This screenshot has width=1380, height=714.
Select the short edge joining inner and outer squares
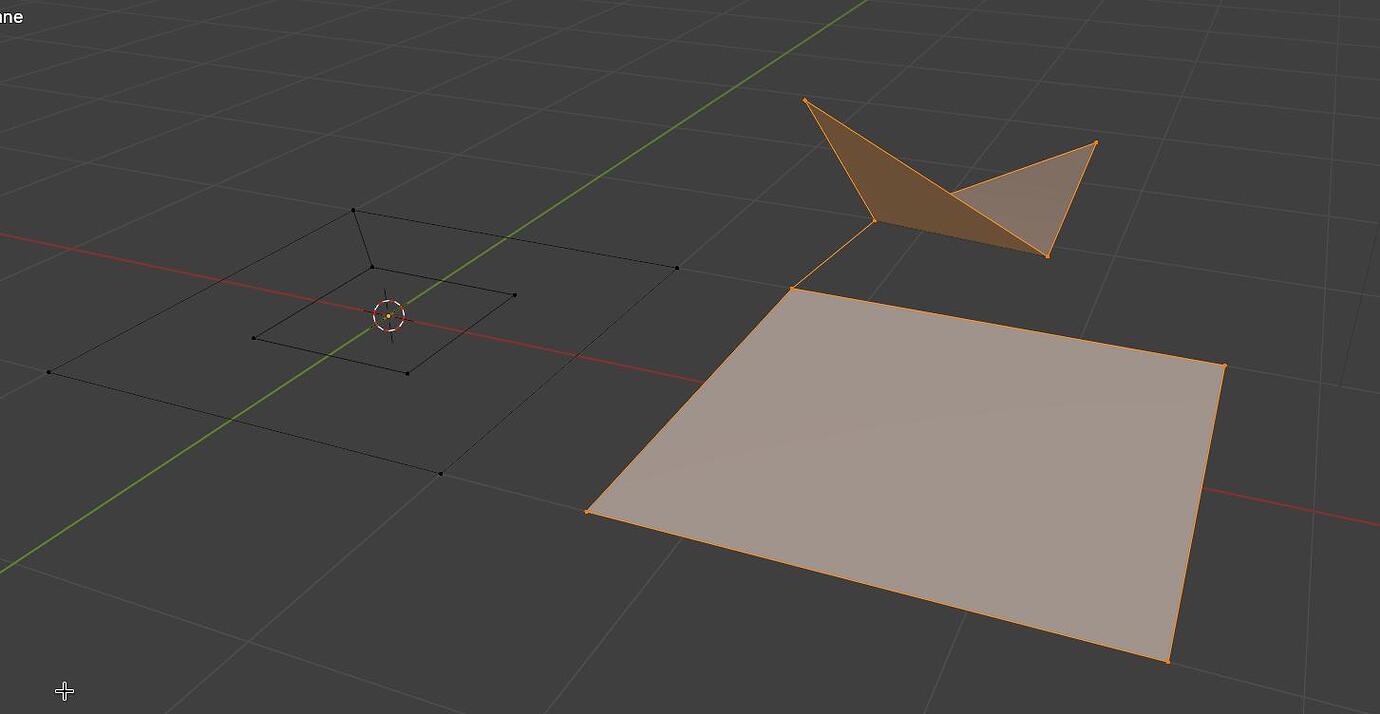pos(362,238)
